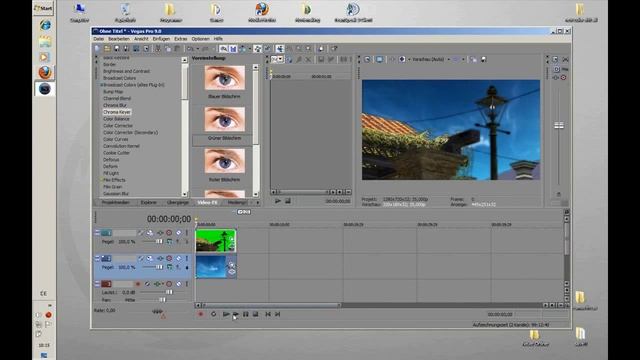Jump to the end of the project
Viewport: 640px width, 360px height.
coord(278,314)
